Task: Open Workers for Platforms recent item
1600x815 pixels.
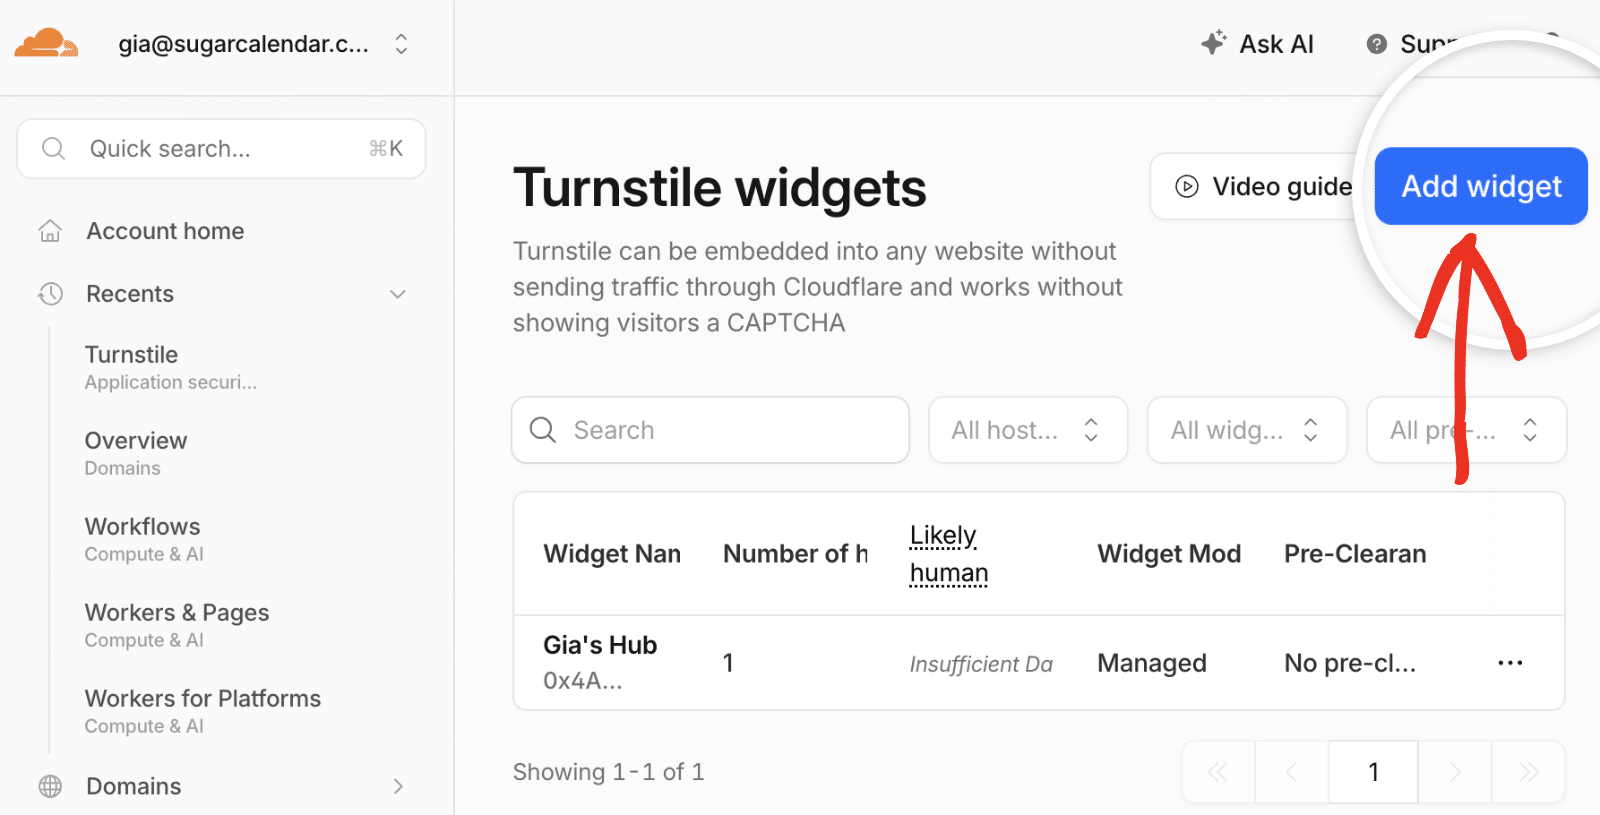Action: 203,711
